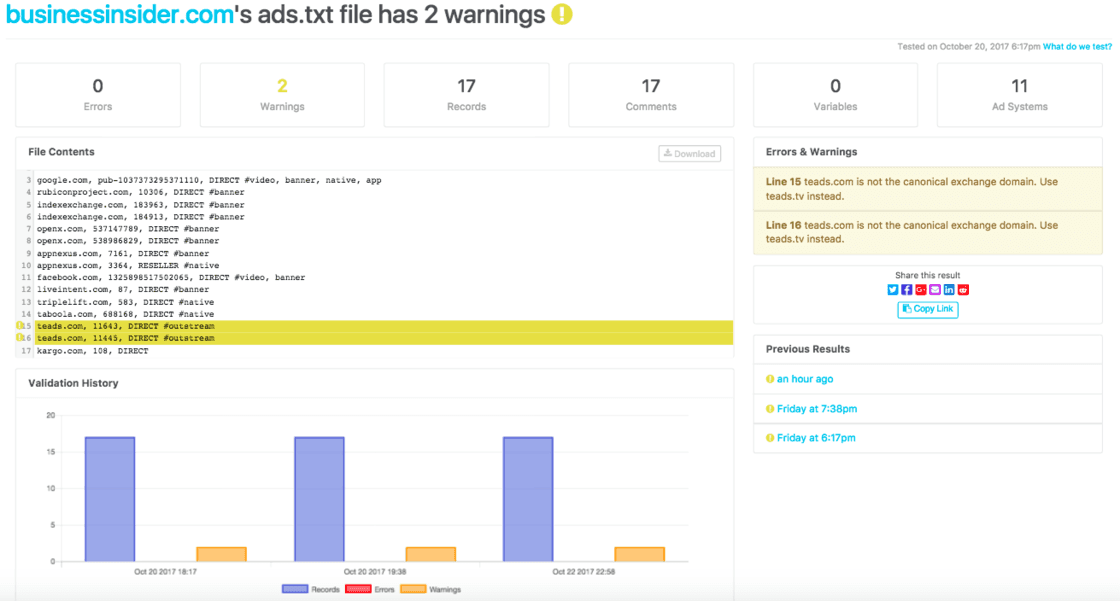Click Oct 20 19:38 warnings bar
This screenshot has height=601, width=1120.
coord(431,555)
